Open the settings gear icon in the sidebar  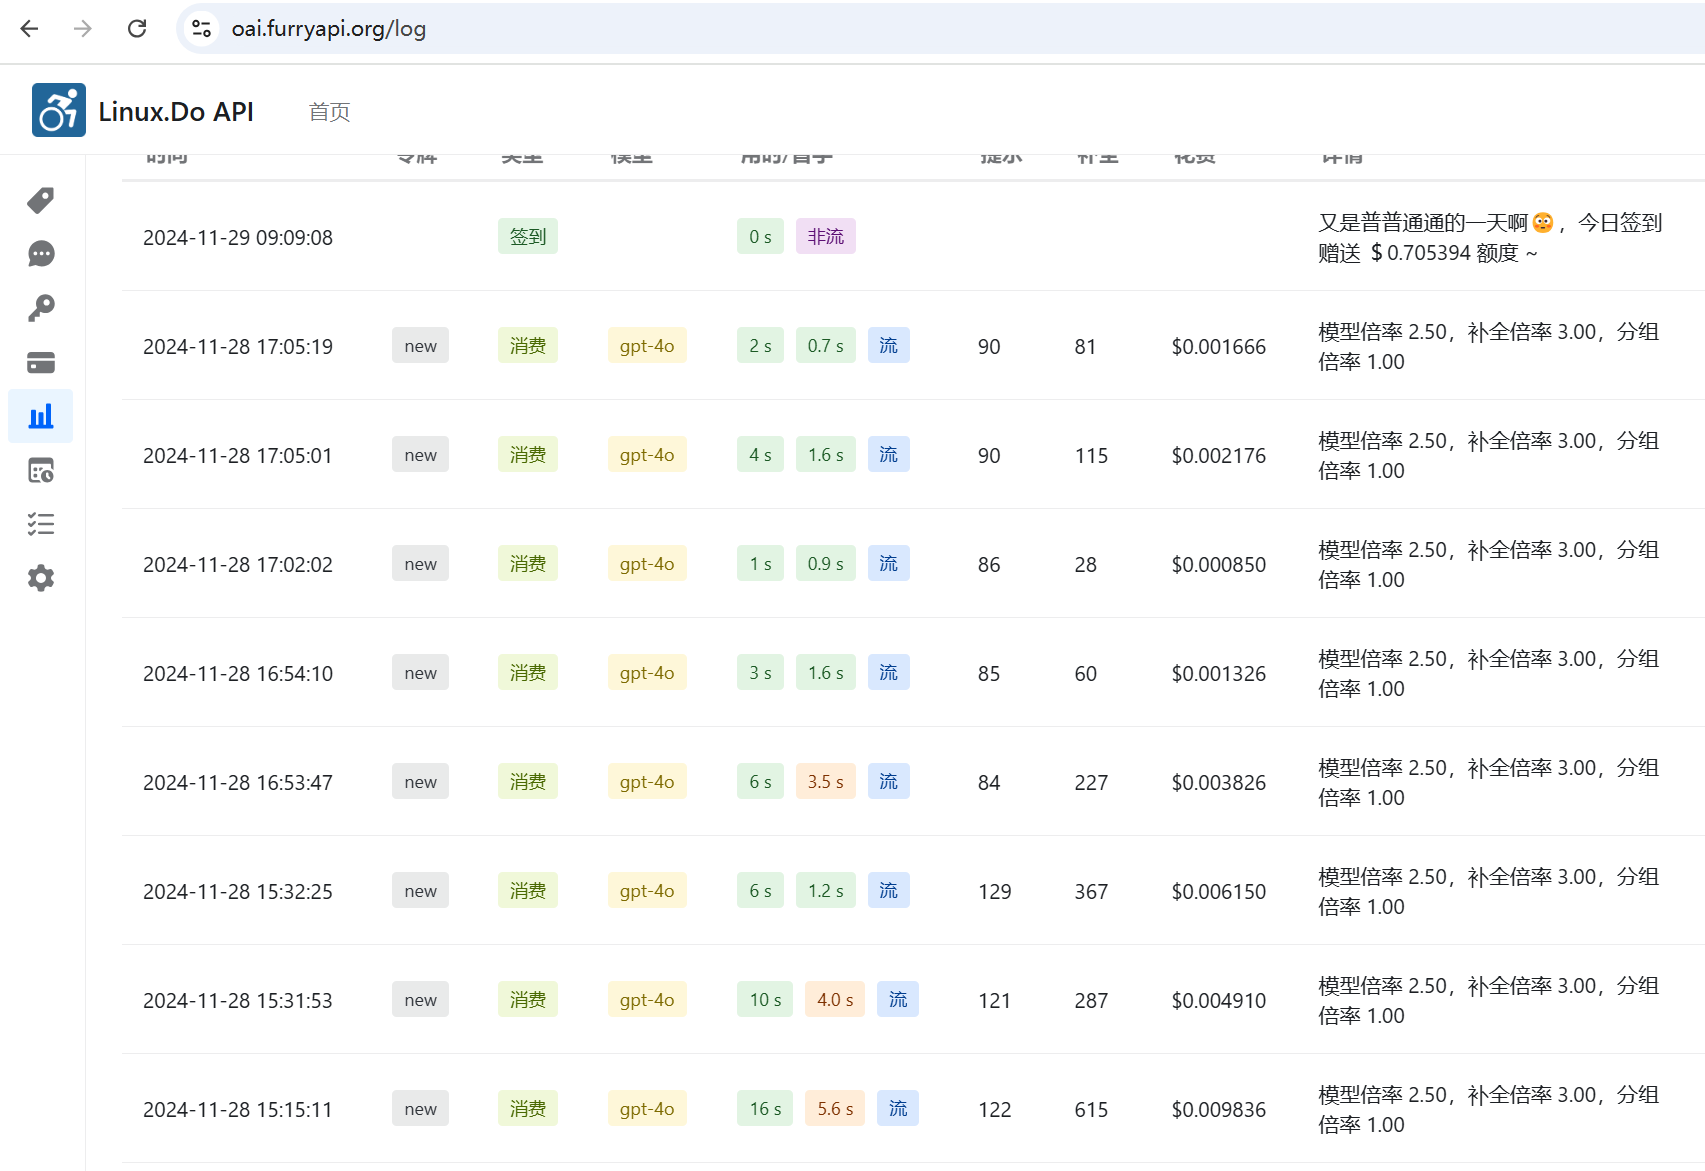(41, 578)
